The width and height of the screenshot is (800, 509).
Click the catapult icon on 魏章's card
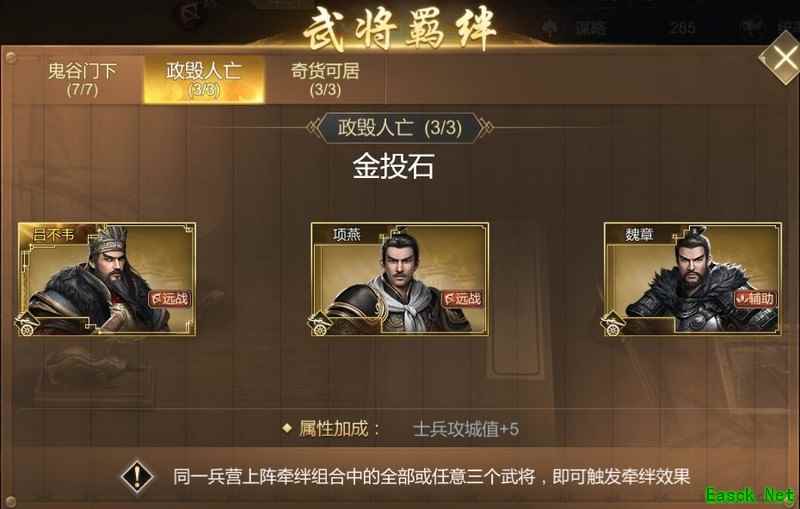pyautogui.click(x=613, y=324)
